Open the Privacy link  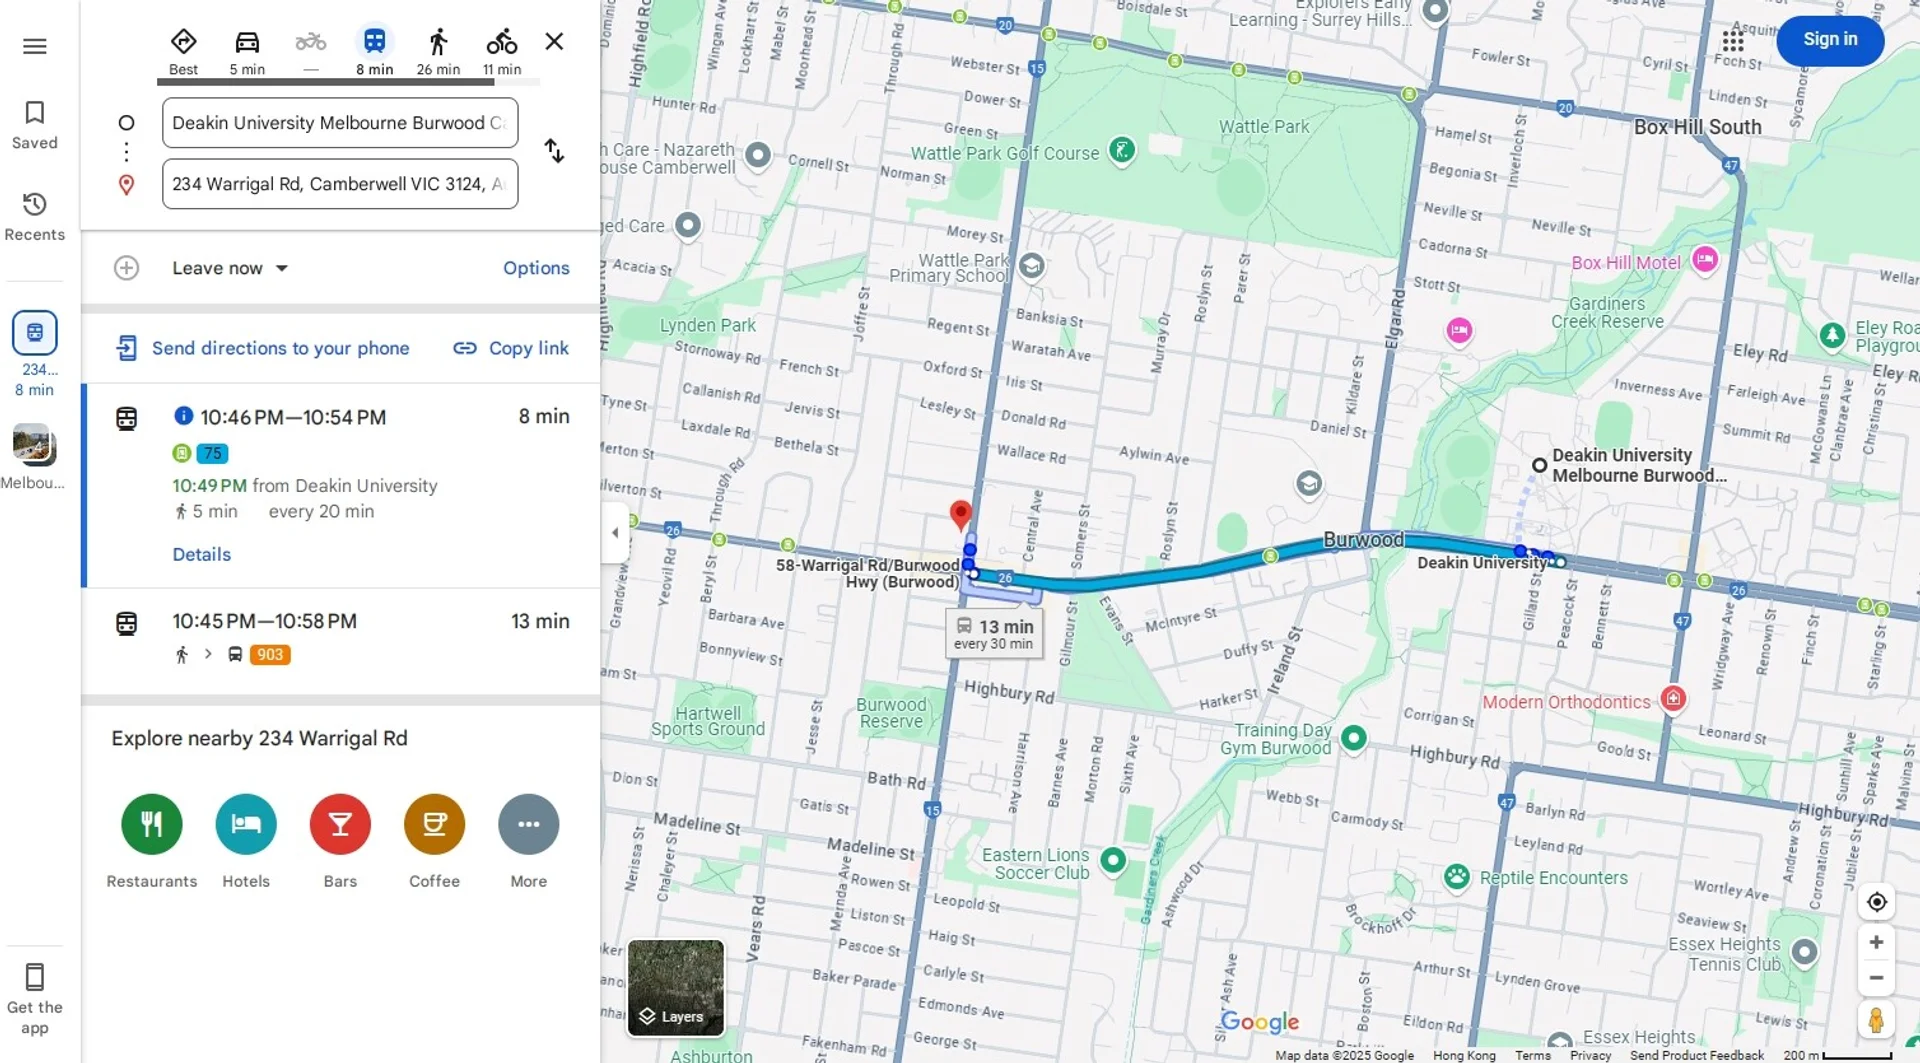click(x=1590, y=1055)
